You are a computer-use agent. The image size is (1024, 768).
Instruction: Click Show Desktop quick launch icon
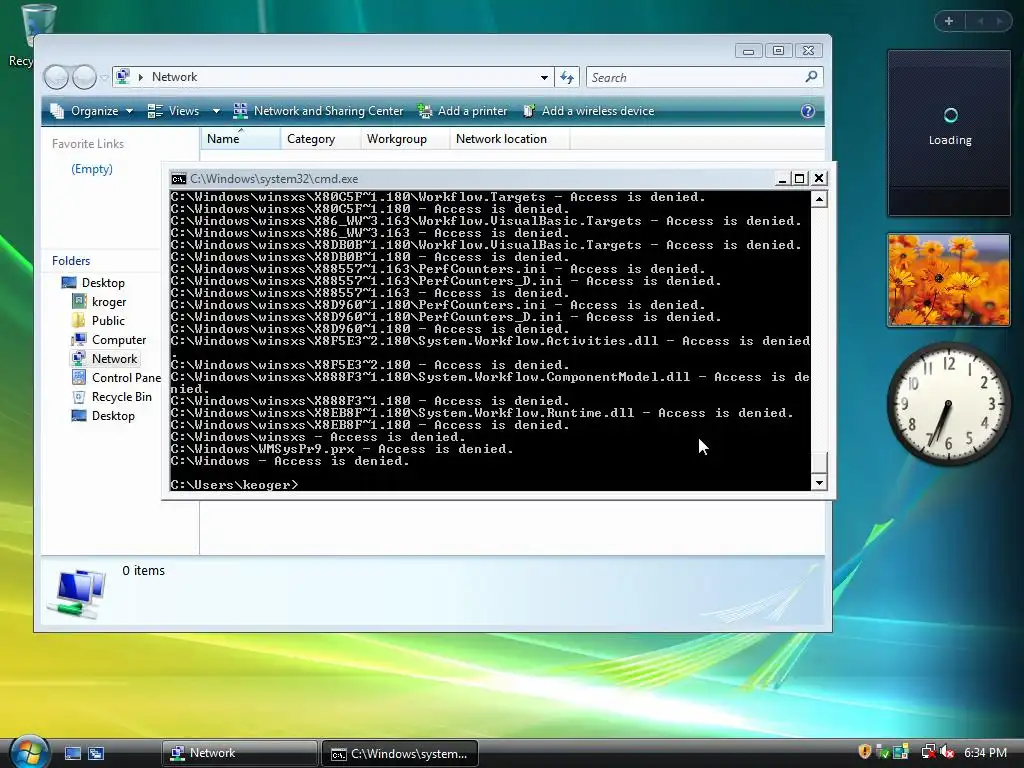click(x=72, y=753)
